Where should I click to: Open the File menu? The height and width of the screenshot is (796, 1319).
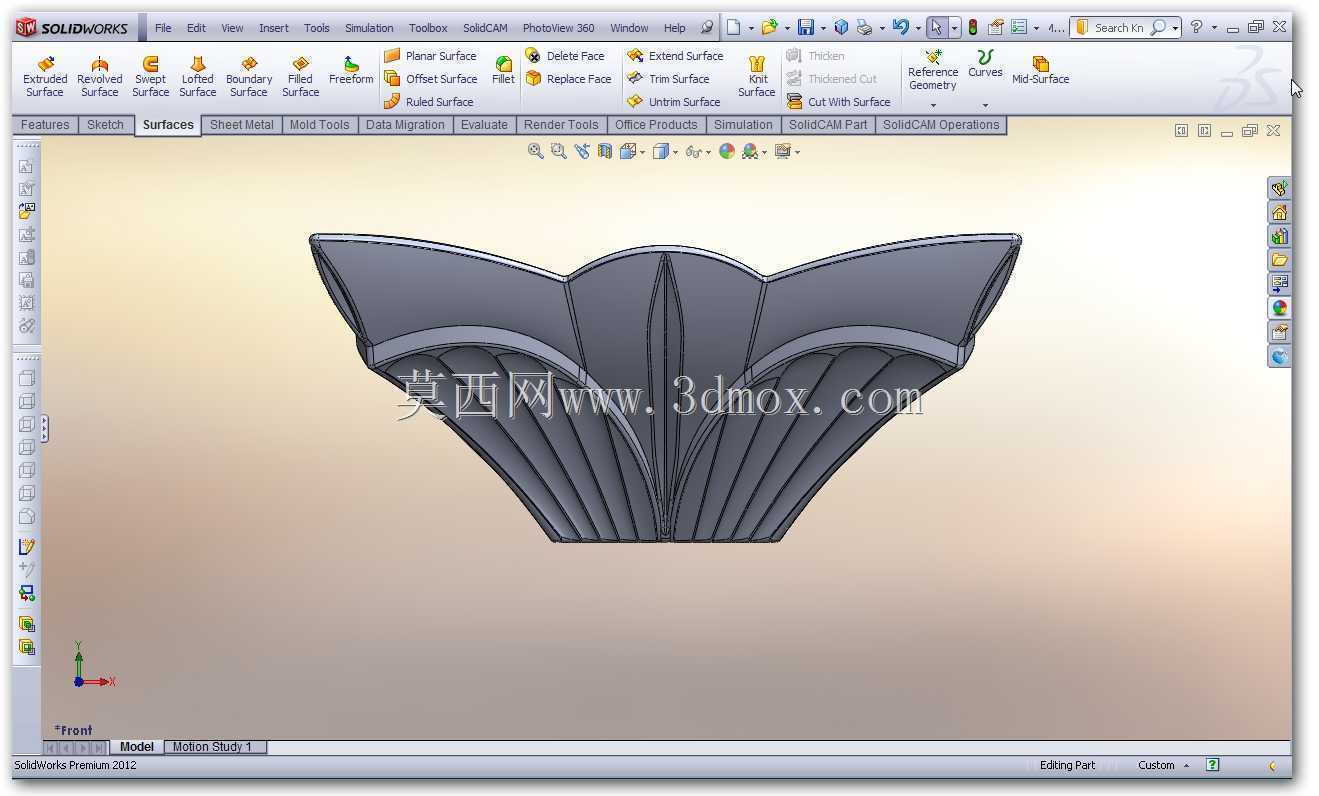click(x=163, y=28)
